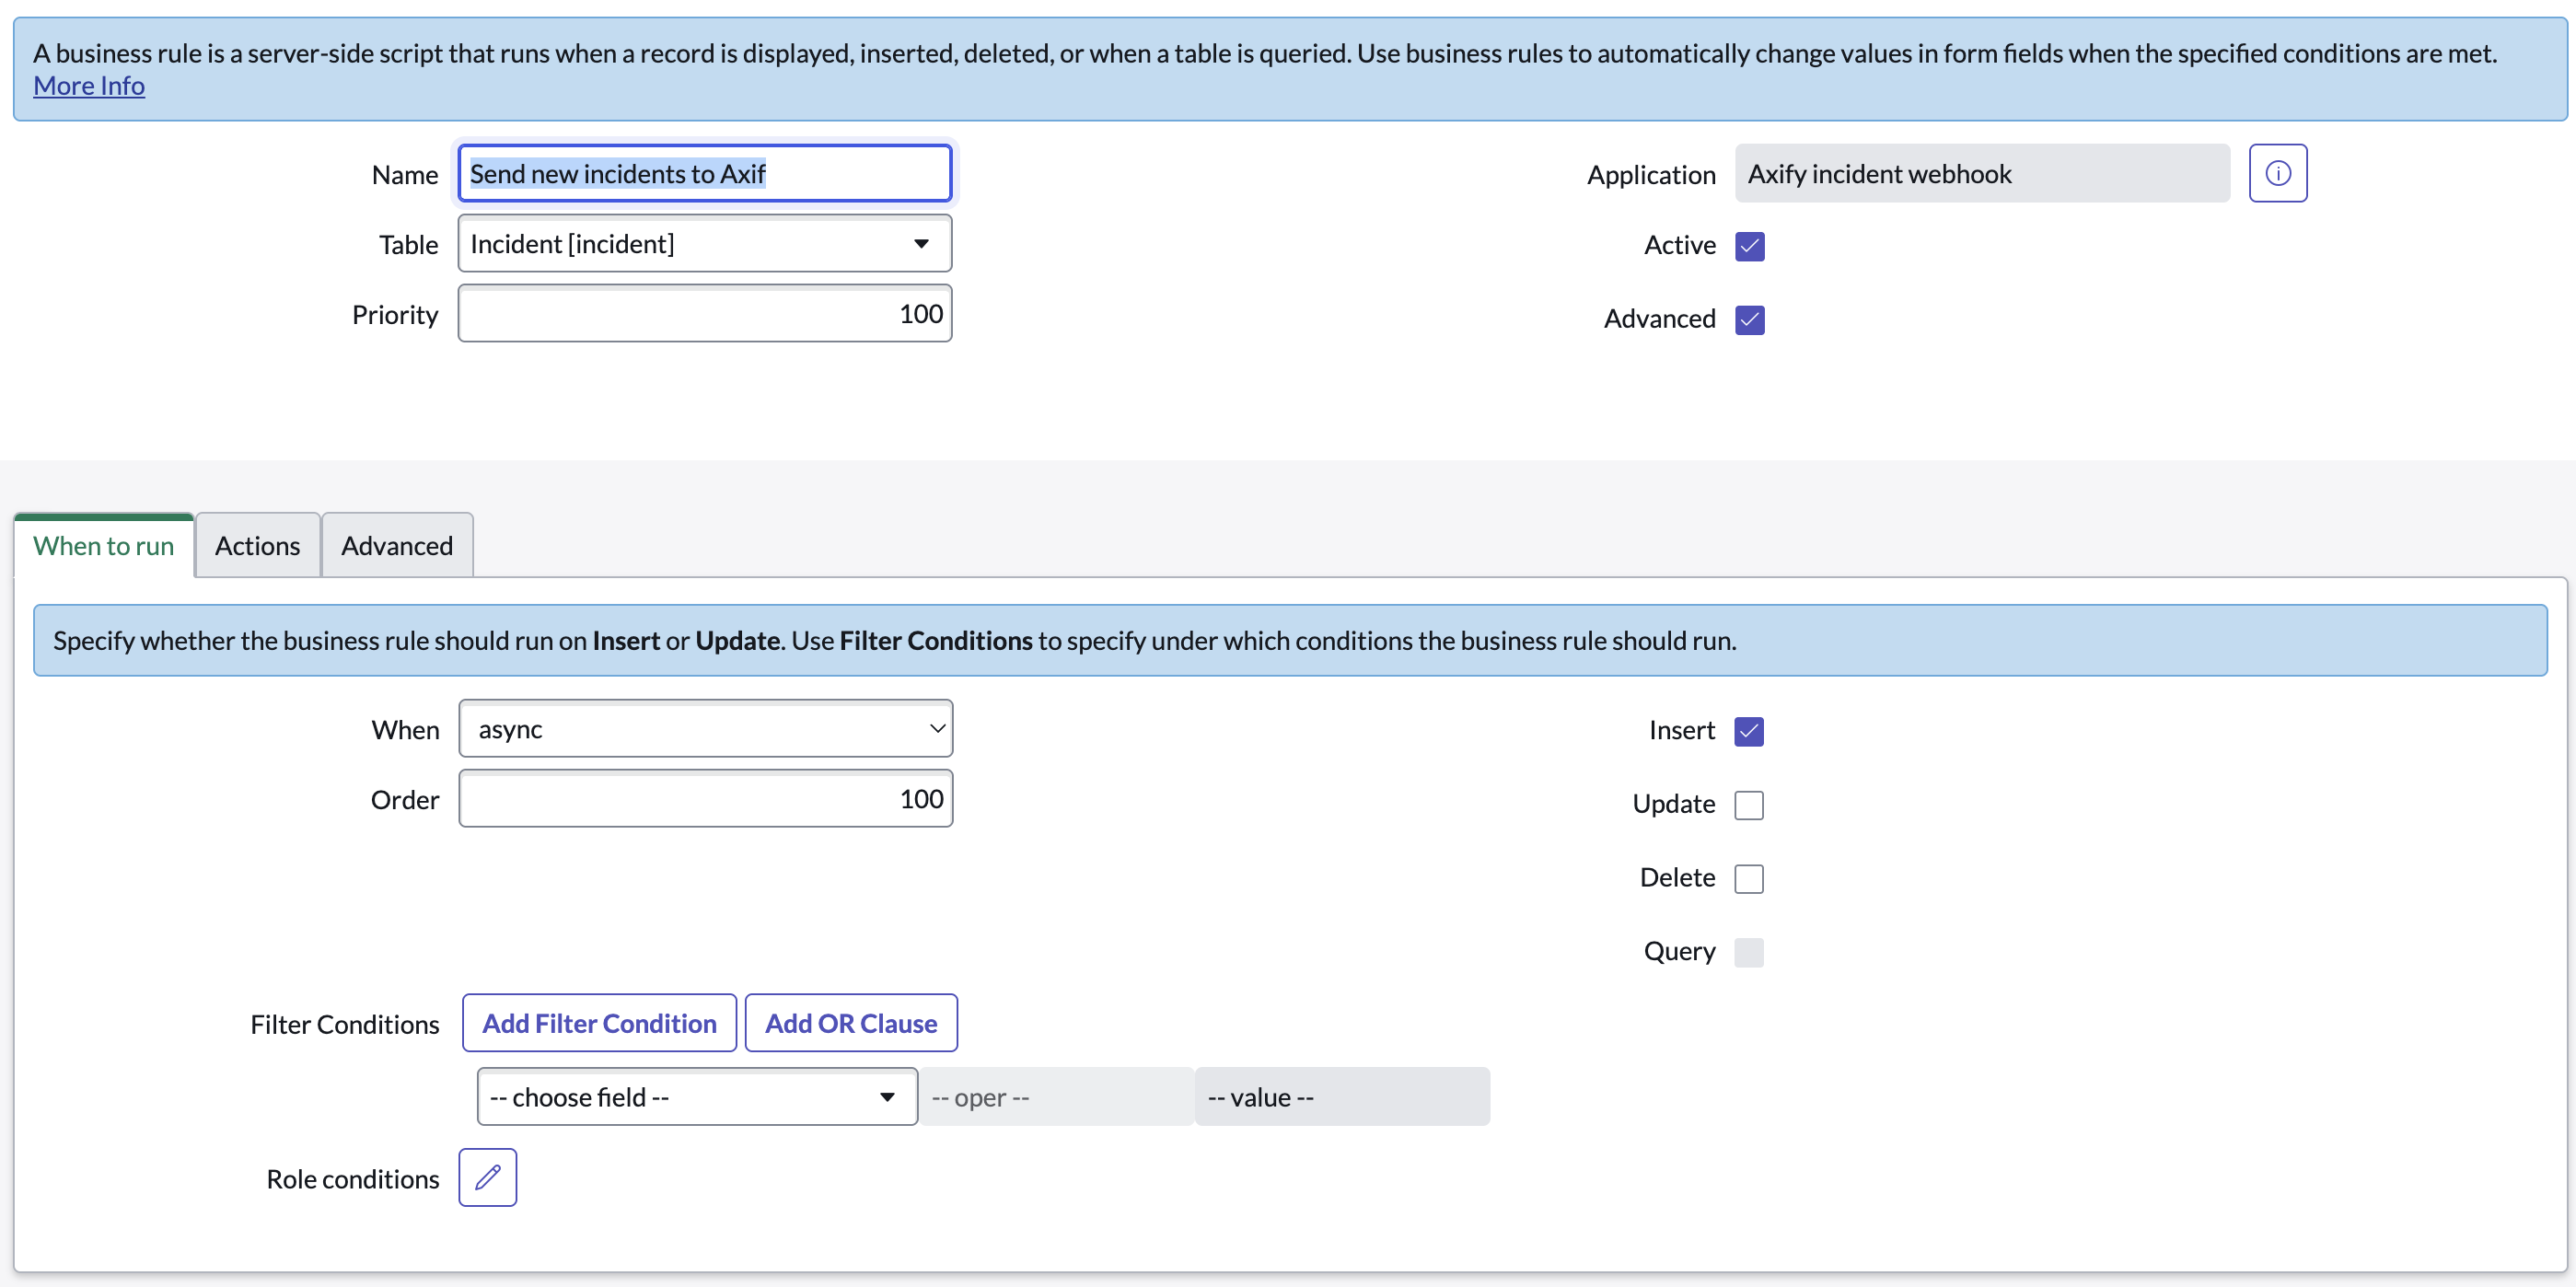Click the Application info icon button
This screenshot has height=1287, width=2576.
coord(2277,173)
